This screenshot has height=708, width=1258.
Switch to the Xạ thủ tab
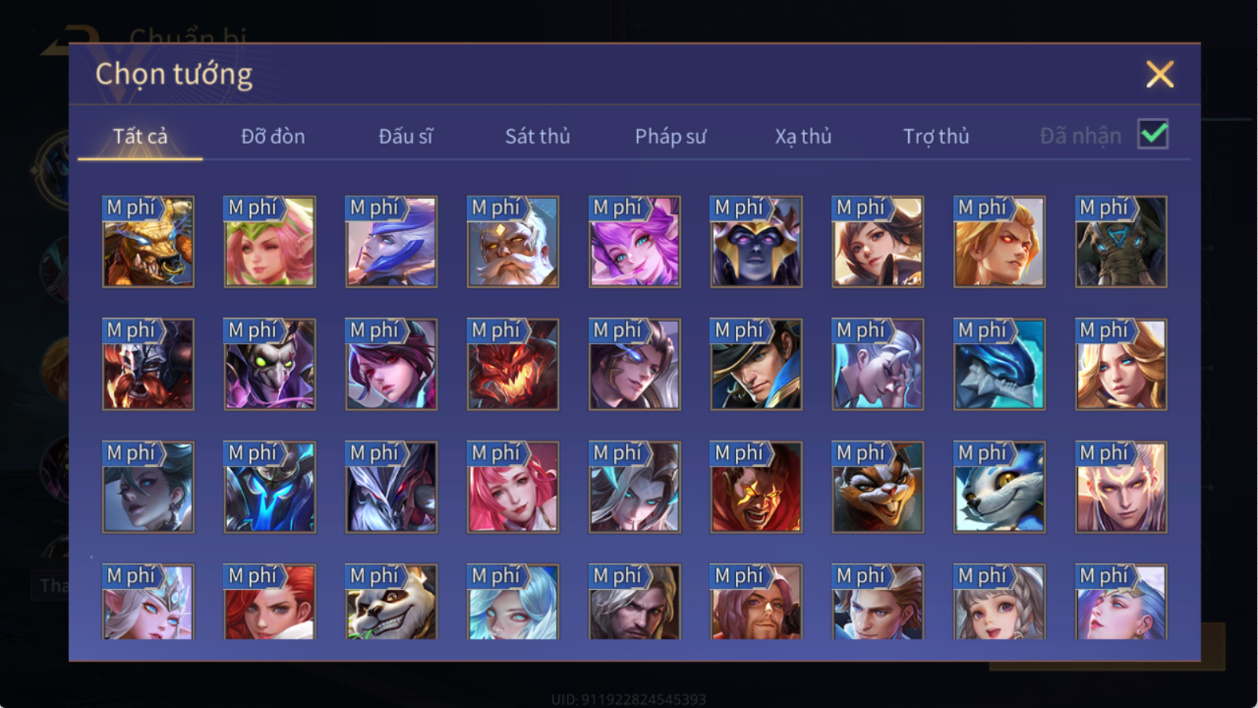click(803, 136)
